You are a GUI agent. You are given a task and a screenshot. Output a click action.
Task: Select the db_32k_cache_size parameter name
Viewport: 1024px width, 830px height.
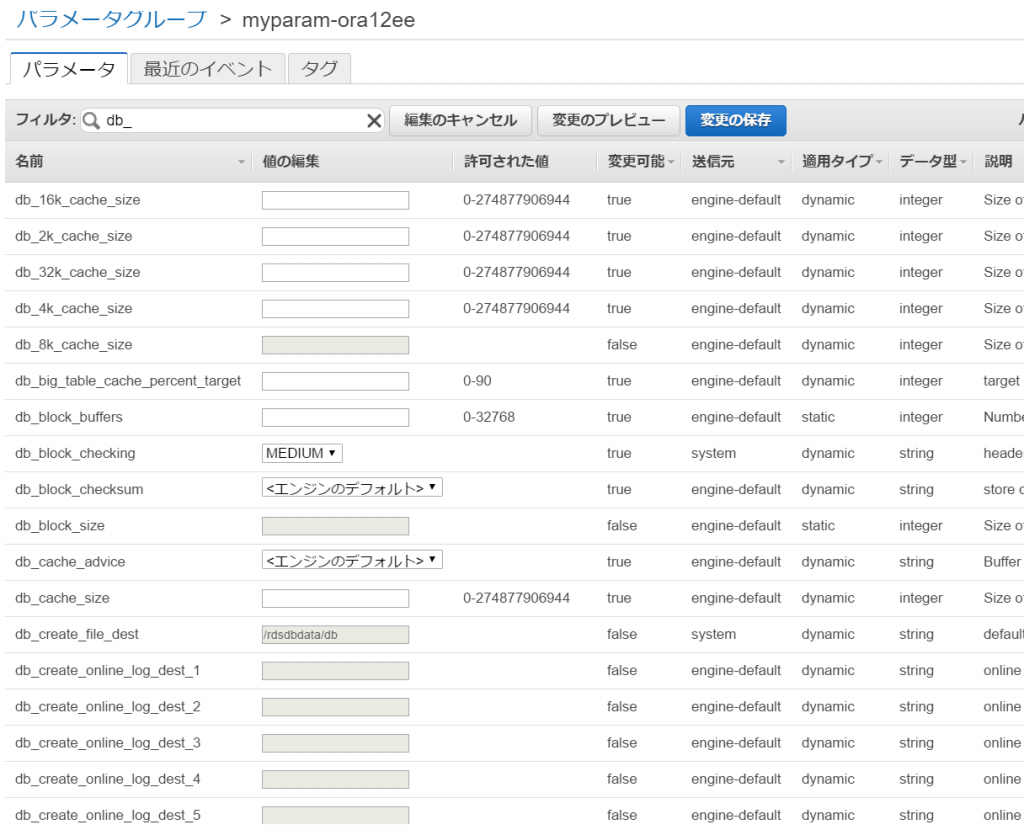click(x=78, y=272)
